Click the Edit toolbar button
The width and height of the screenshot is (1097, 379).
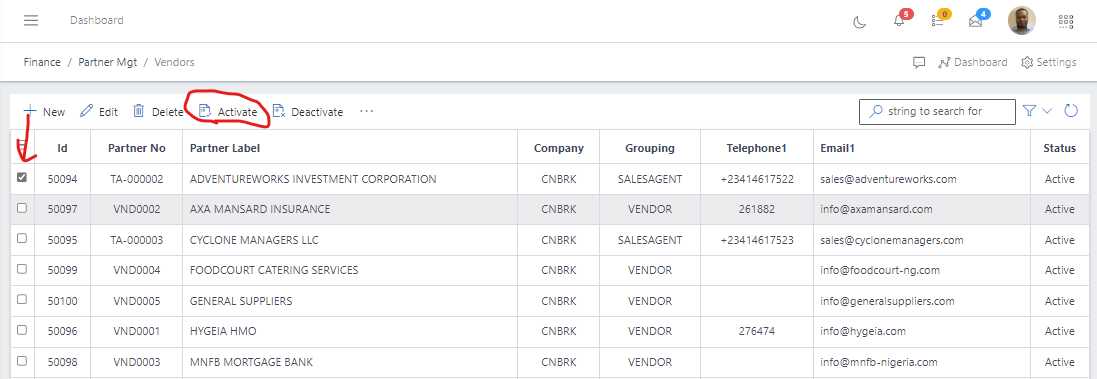[x=99, y=111]
